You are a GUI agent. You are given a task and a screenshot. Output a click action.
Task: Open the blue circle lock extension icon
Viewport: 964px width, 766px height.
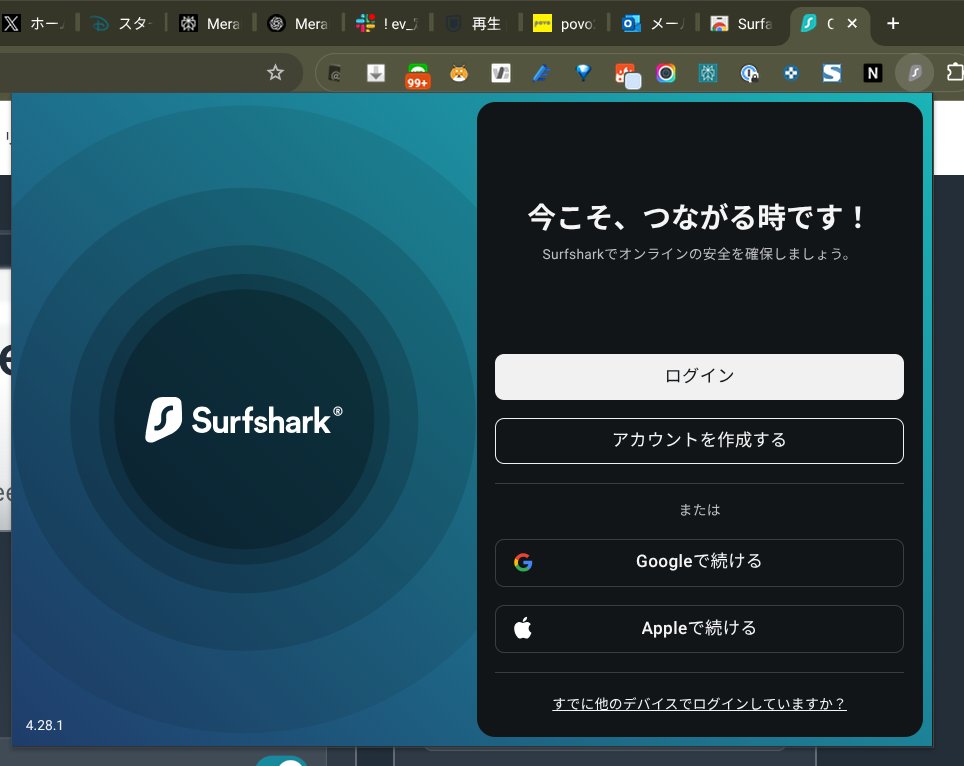pyautogui.click(x=749, y=73)
